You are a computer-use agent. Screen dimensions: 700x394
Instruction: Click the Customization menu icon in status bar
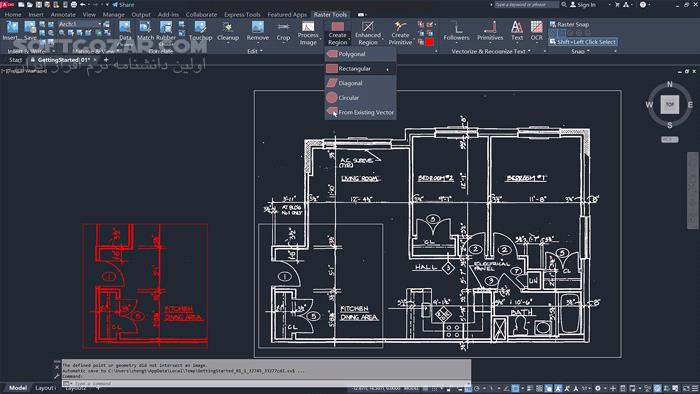click(x=694, y=388)
